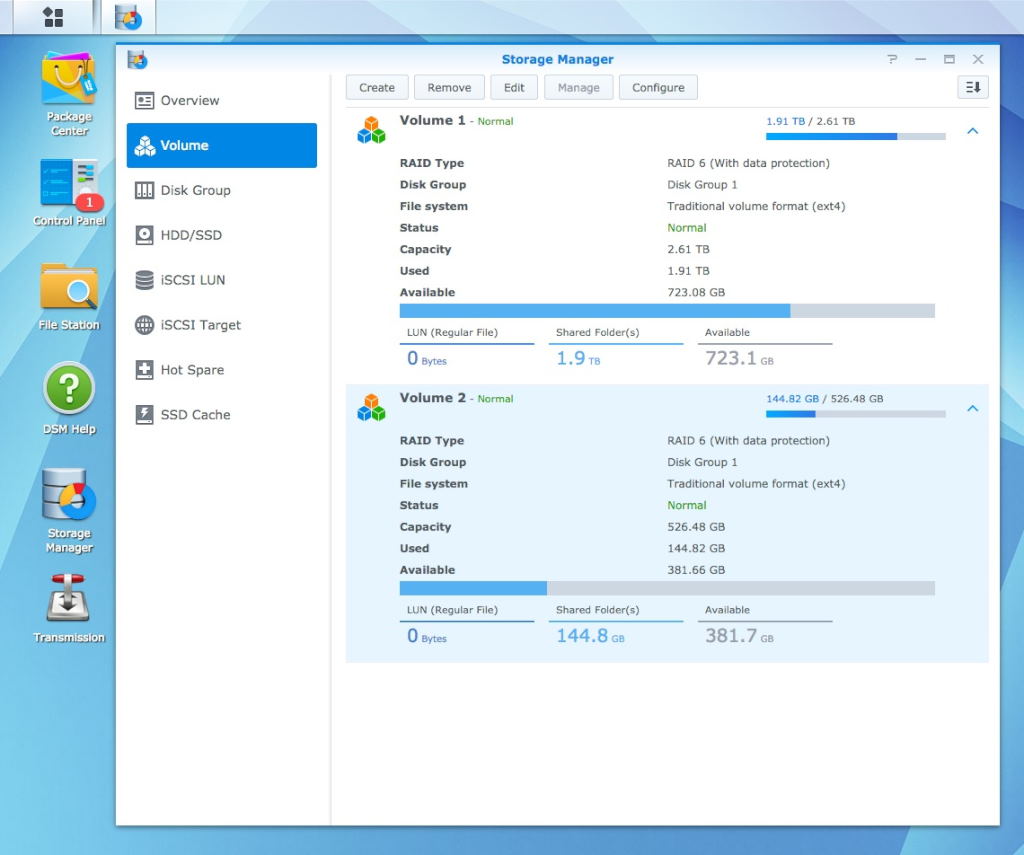Click the 723.1 GB available figure
The height and width of the screenshot is (855, 1024).
739,359
